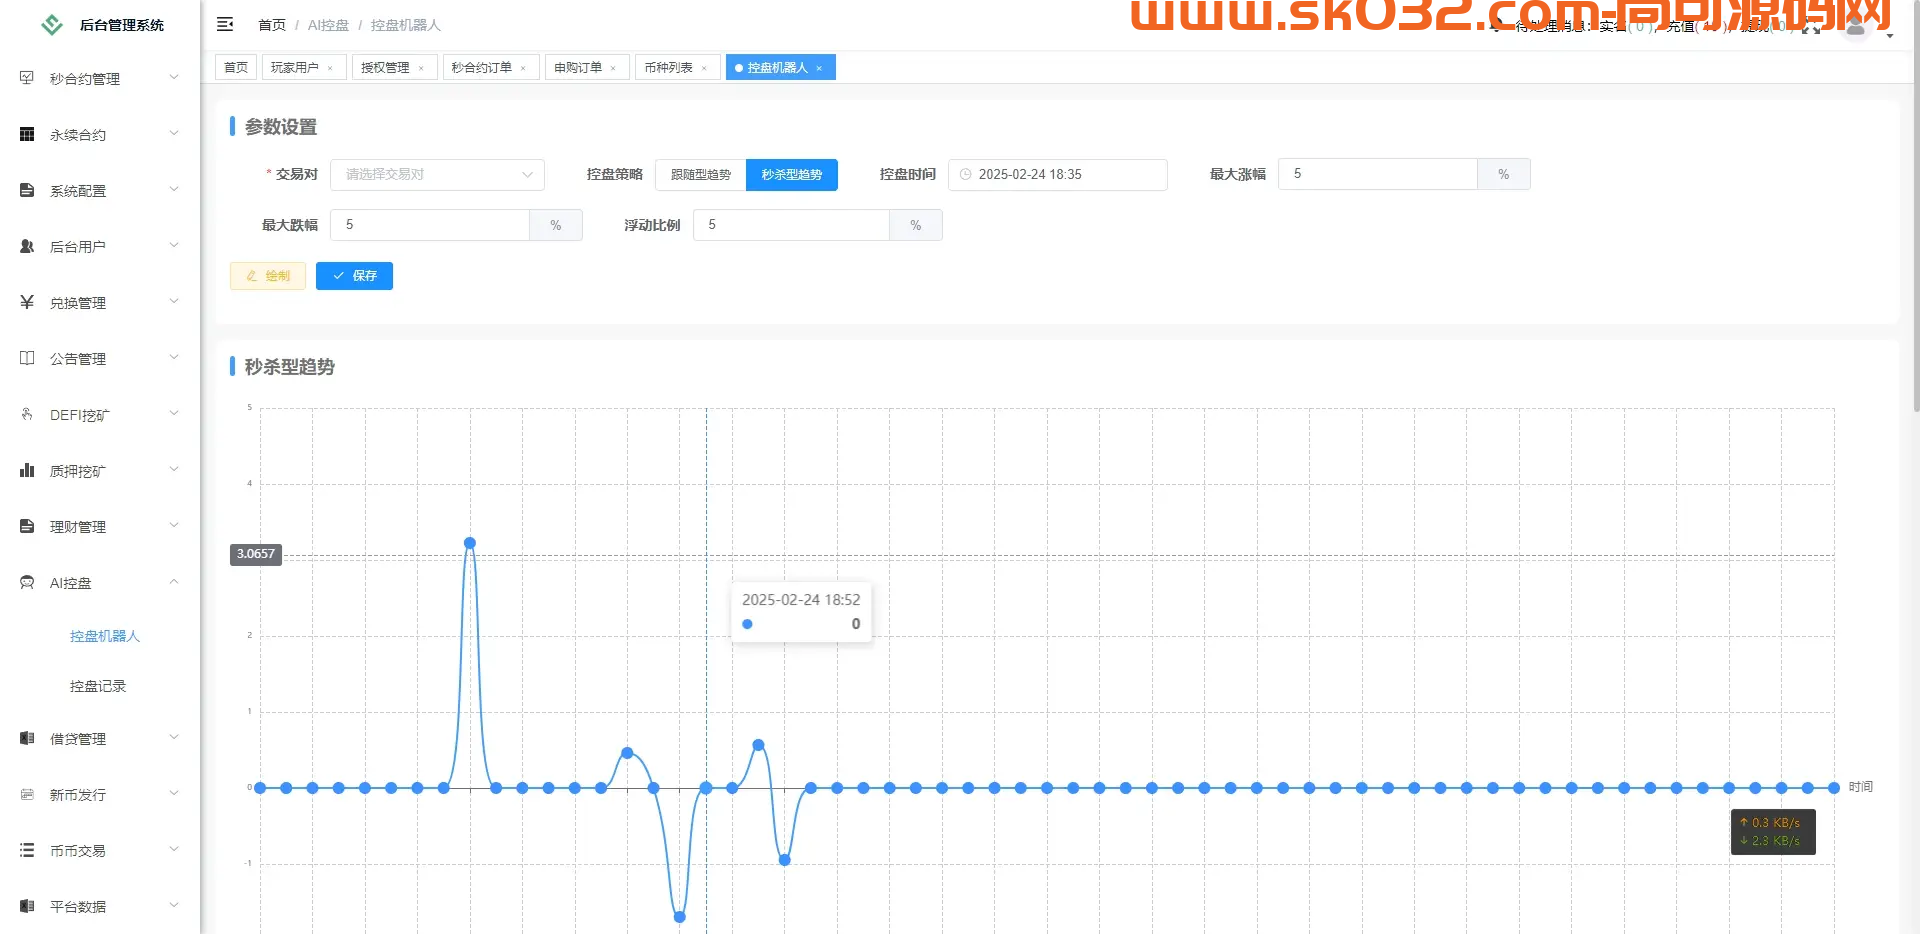1920x934 pixels.
Task: Click the 控盘时间 datetime input field
Action: point(1058,174)
